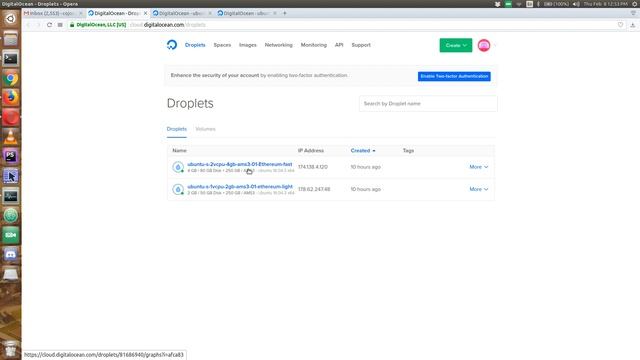This screenshot has height=360, width=640.
Task: Open the Ubuntu Dash launcher
Action: click(11, 19)
